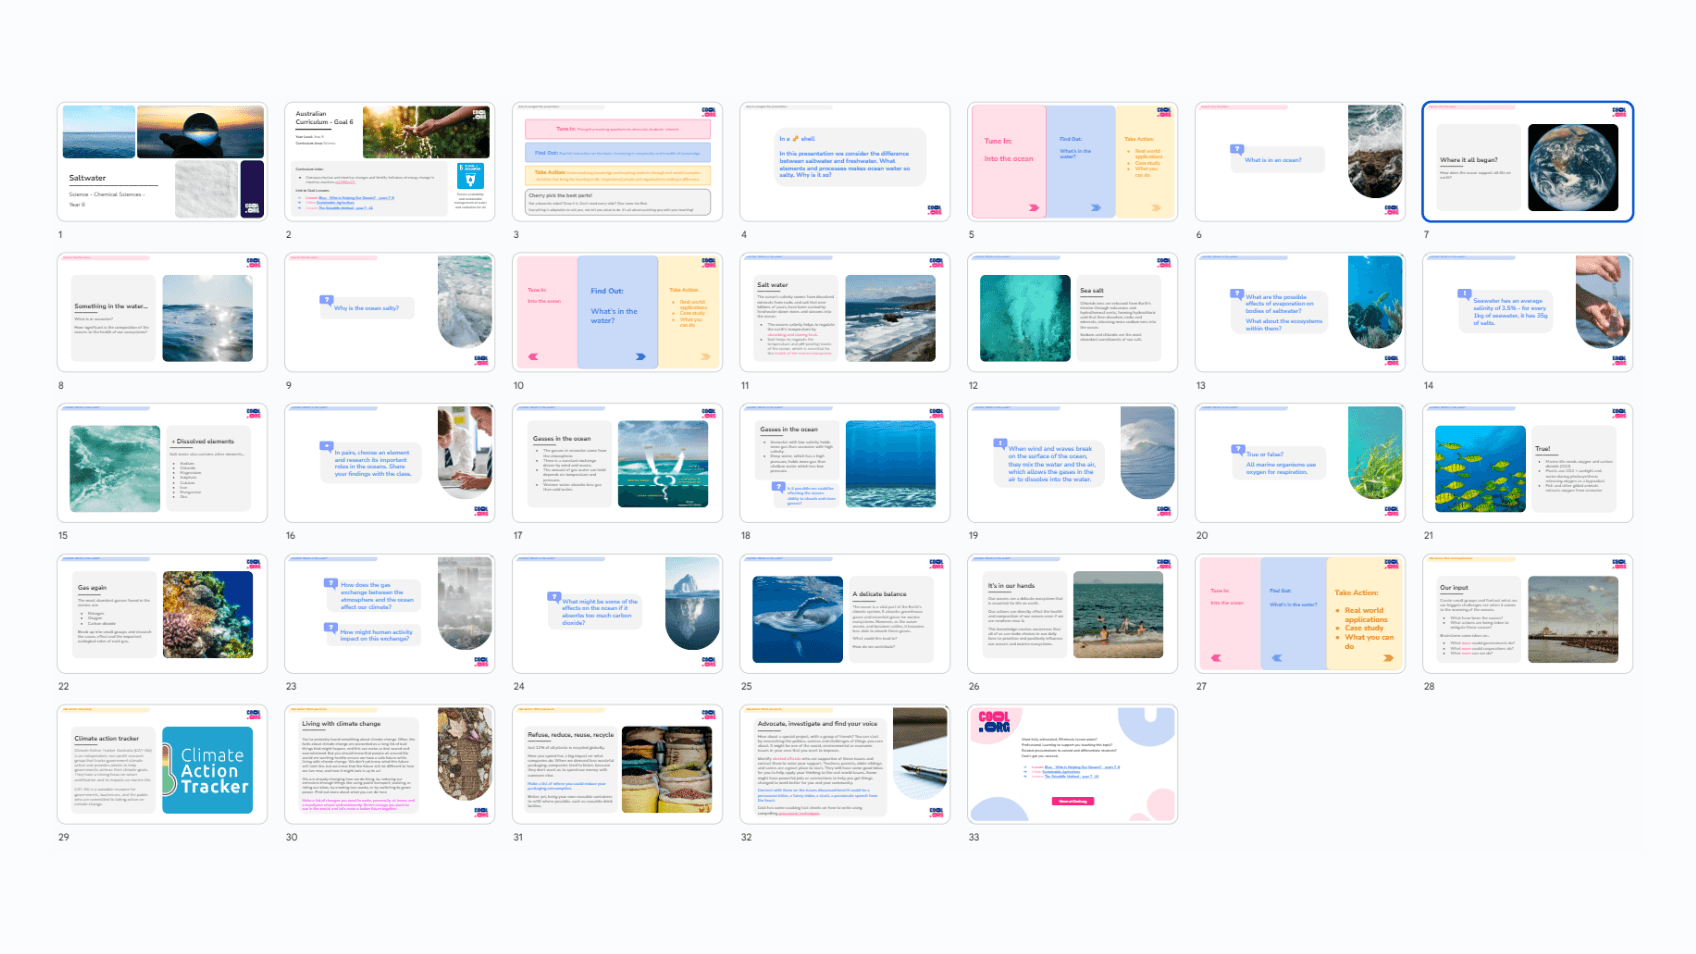Select the 'Salt water' slide 11

pyautogui.click(x=844, y=312)
